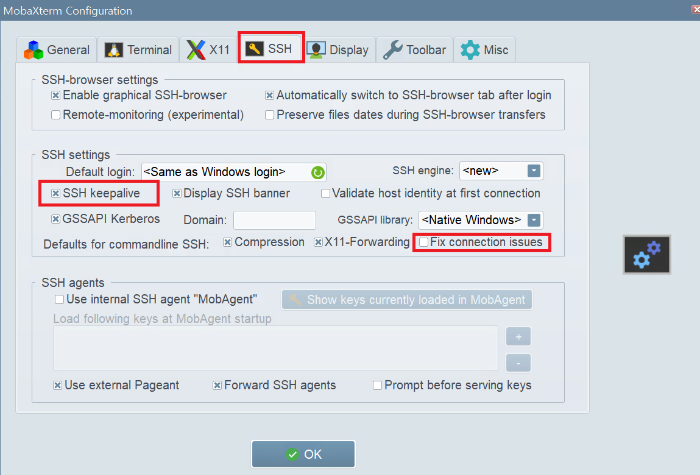Open the Toolbar tab
700x475 pixels.
[415, 50]
